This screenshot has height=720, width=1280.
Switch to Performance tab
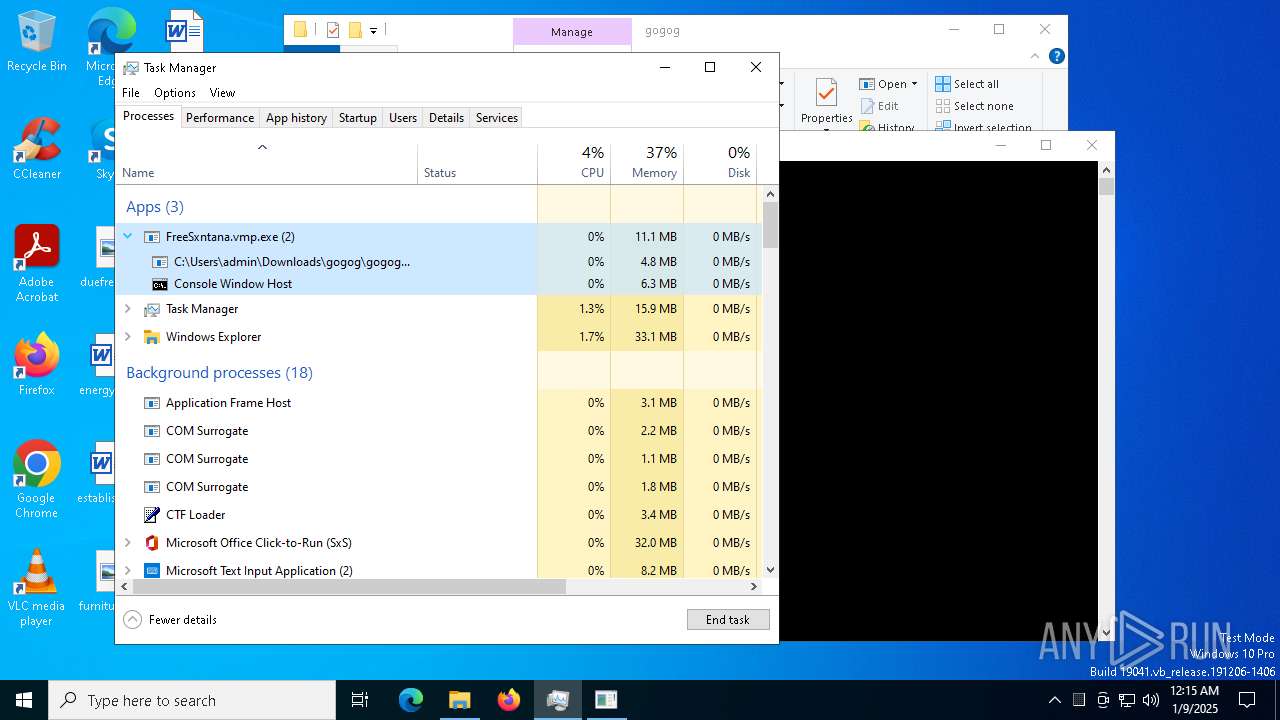click(x=220, y=117)
